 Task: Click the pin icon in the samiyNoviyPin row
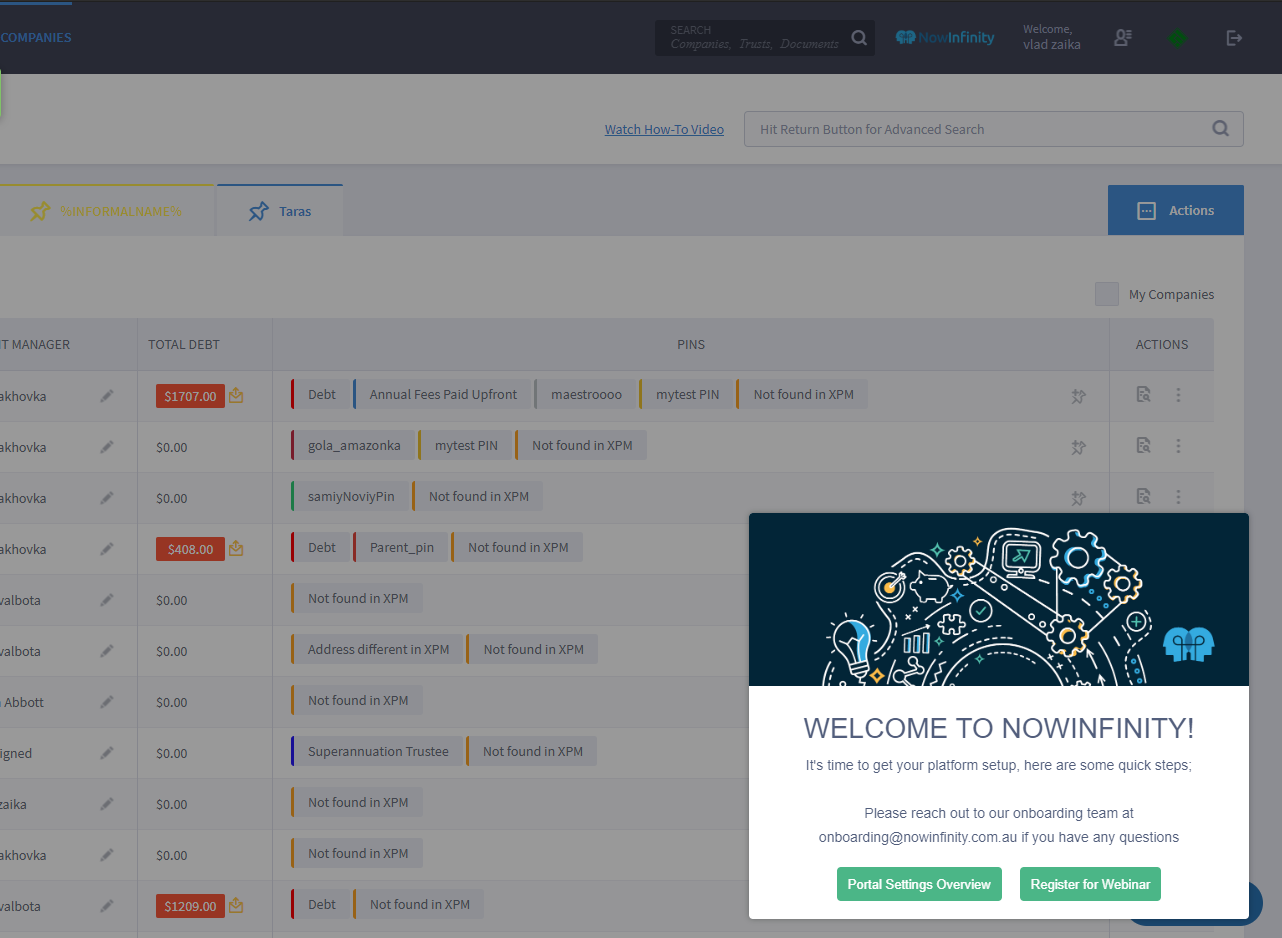click(1078, 498)
